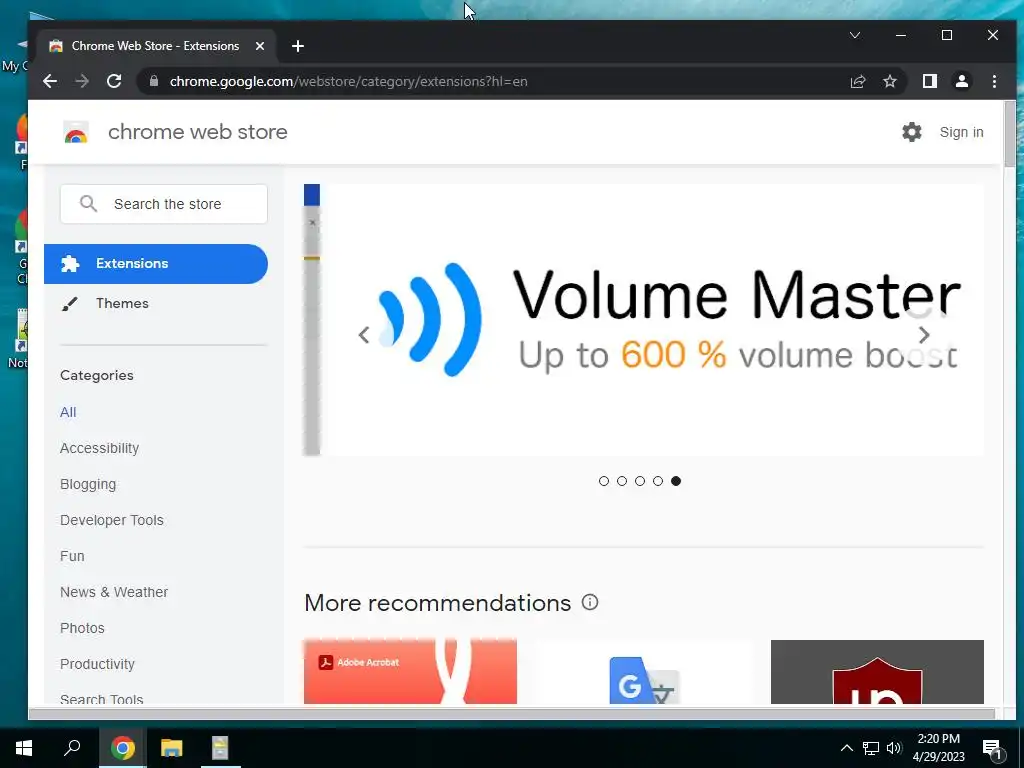
Task: Choose the Productivity category
Action: (x=97, y=664)
